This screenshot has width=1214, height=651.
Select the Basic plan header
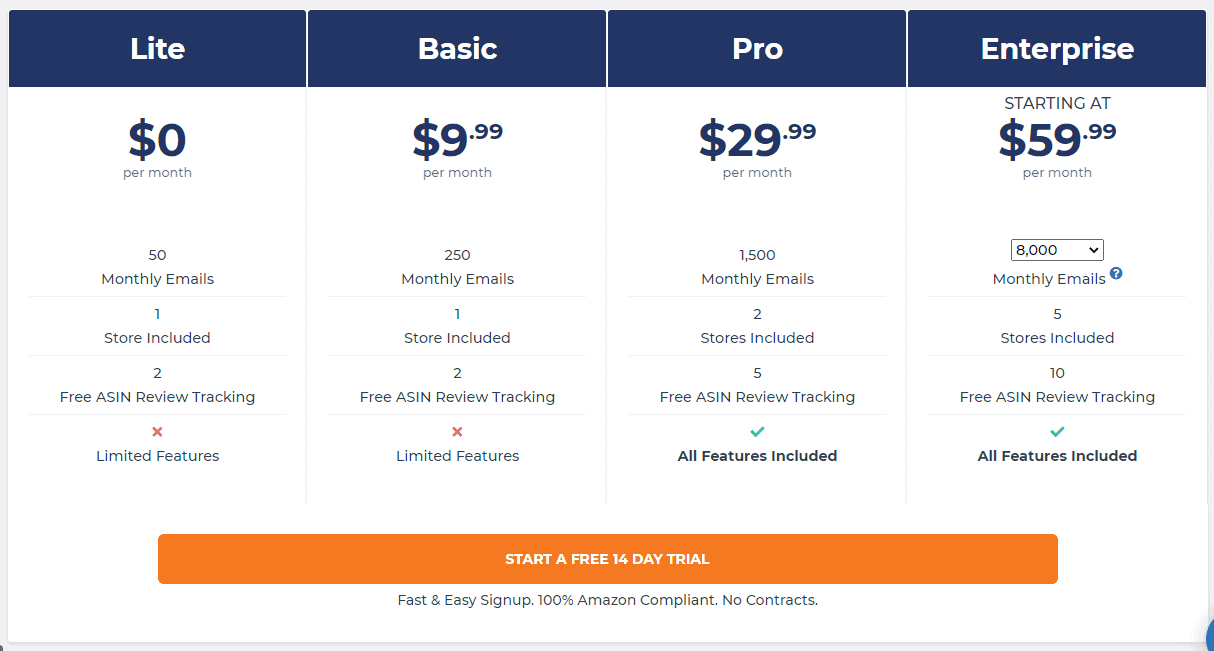click(457, 49)
